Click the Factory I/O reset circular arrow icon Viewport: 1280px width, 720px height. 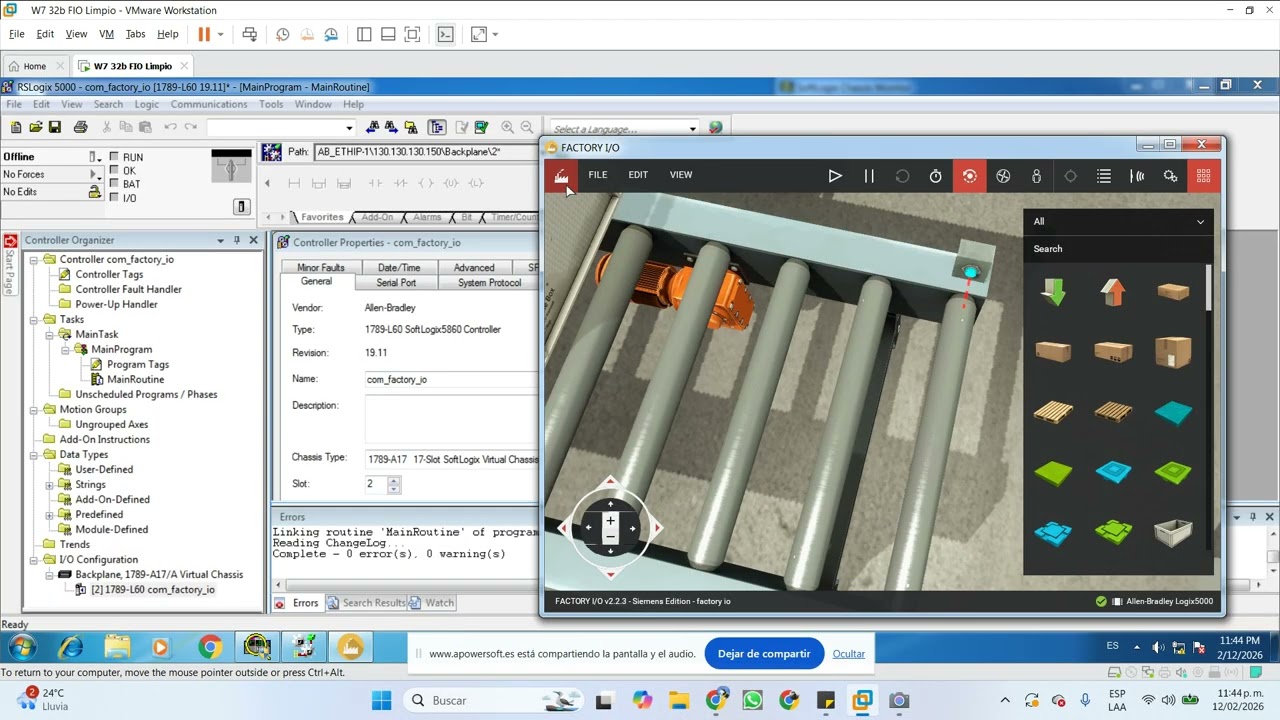pos(902,176)
